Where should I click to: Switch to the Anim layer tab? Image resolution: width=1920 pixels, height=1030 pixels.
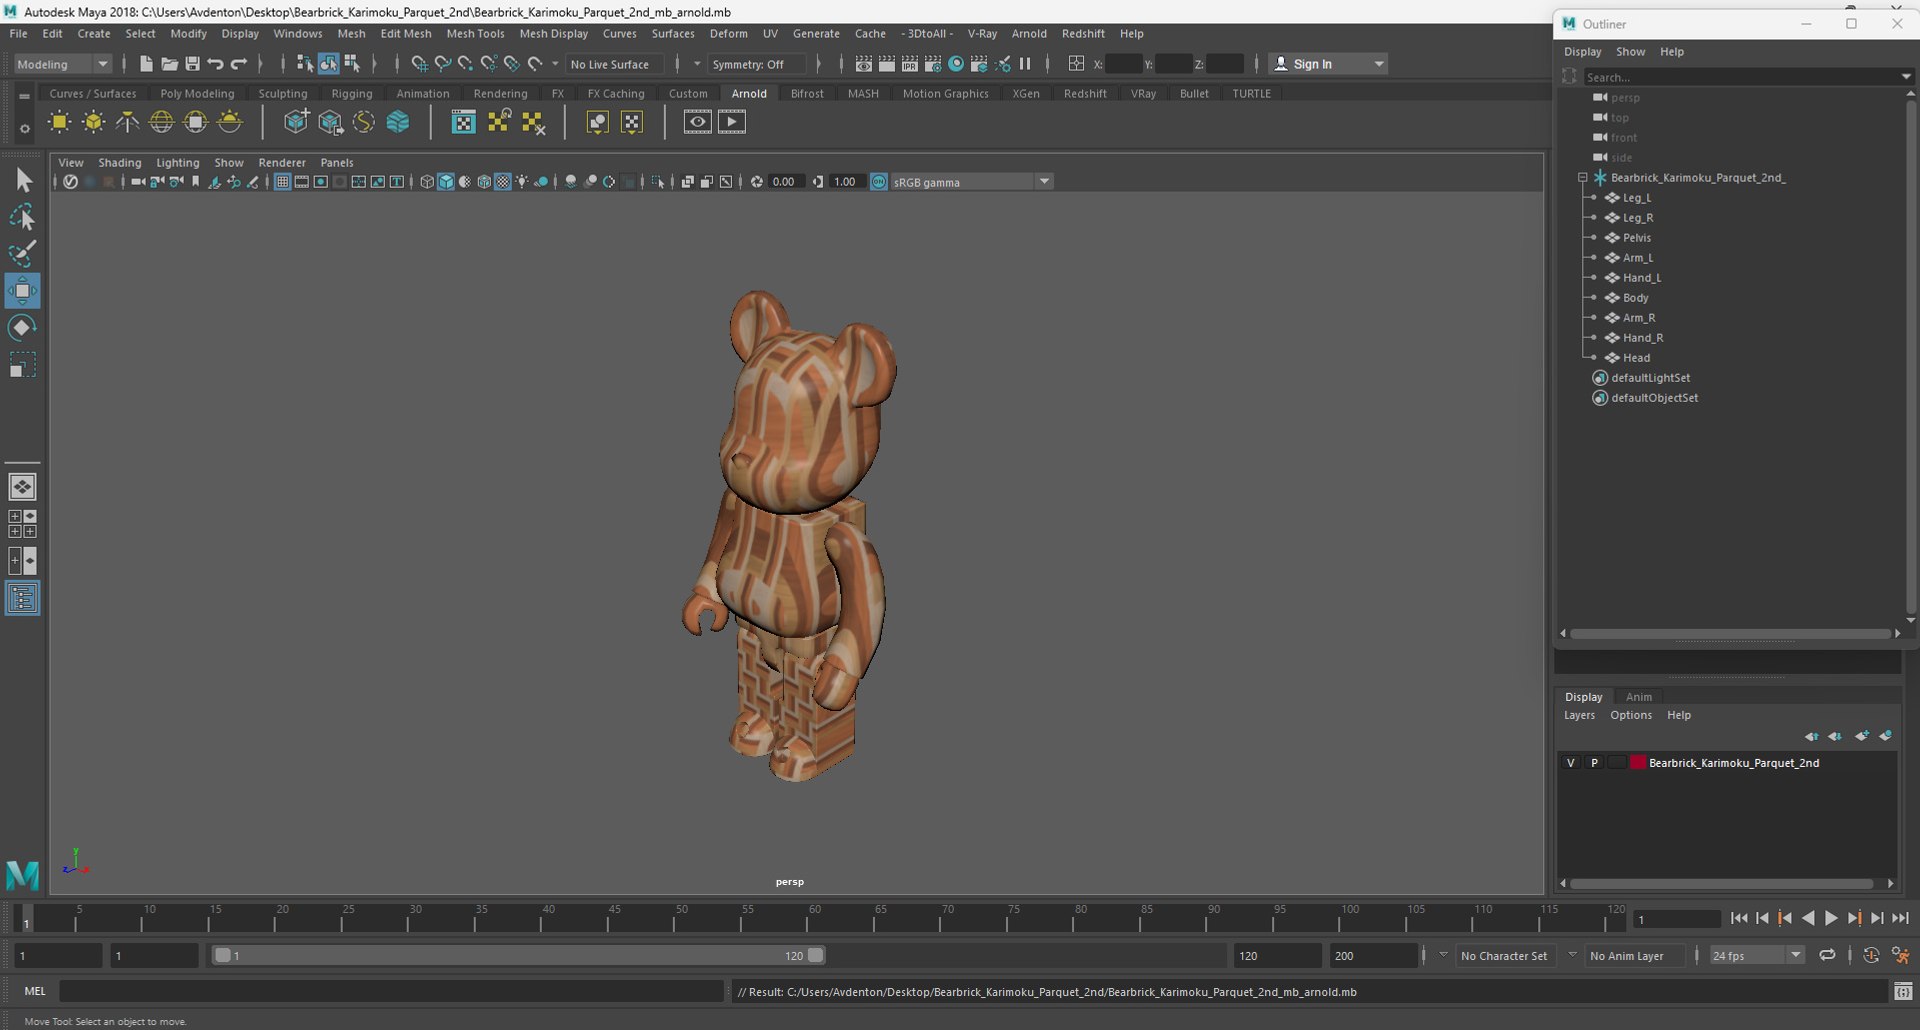[x=1638, y=697]
